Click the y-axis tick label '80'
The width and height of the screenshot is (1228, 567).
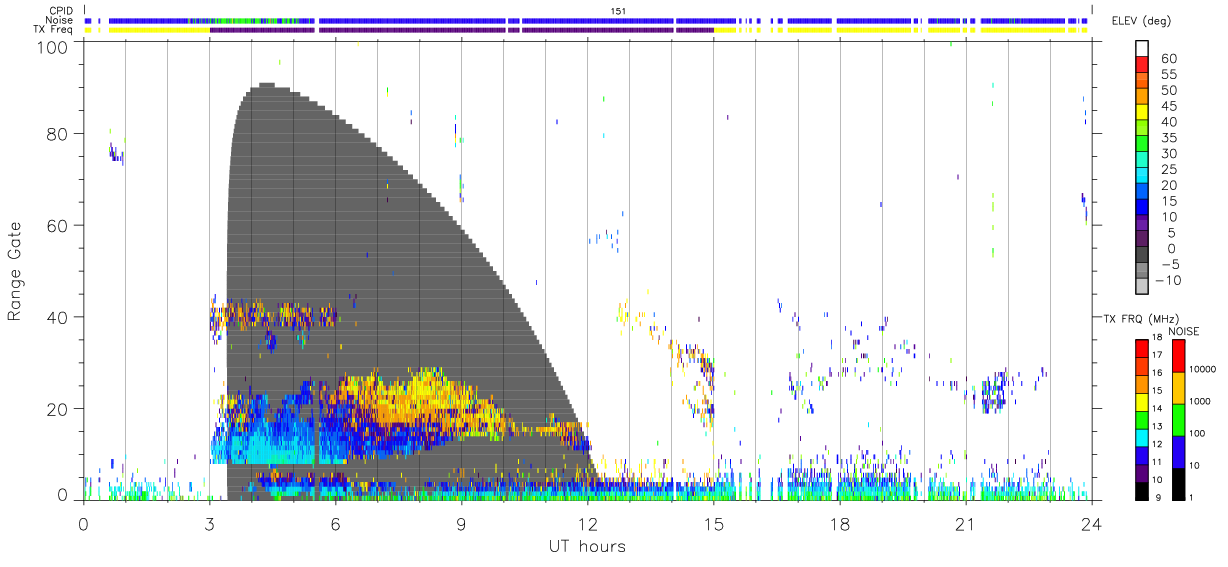(x=58, y=134)
